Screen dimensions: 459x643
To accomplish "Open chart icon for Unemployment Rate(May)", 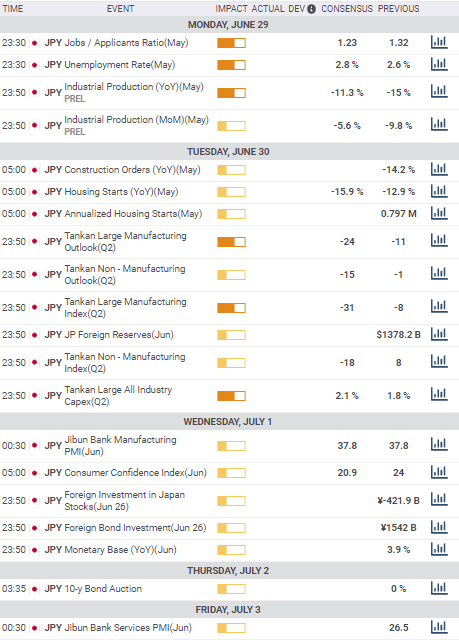I will 439,64.
